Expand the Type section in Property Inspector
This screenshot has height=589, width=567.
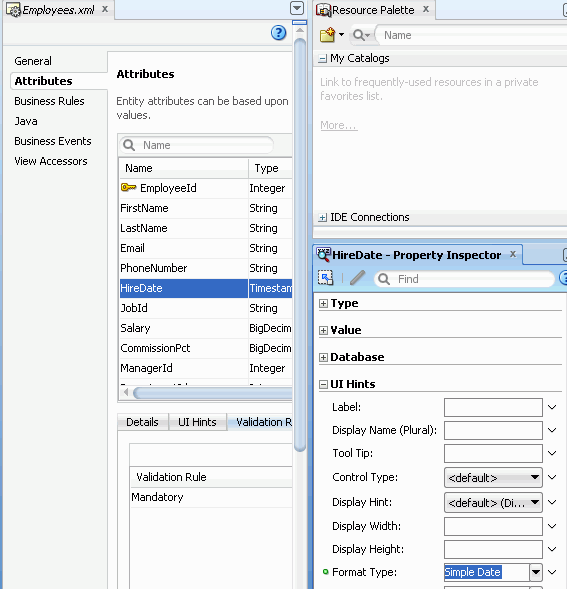323,304
